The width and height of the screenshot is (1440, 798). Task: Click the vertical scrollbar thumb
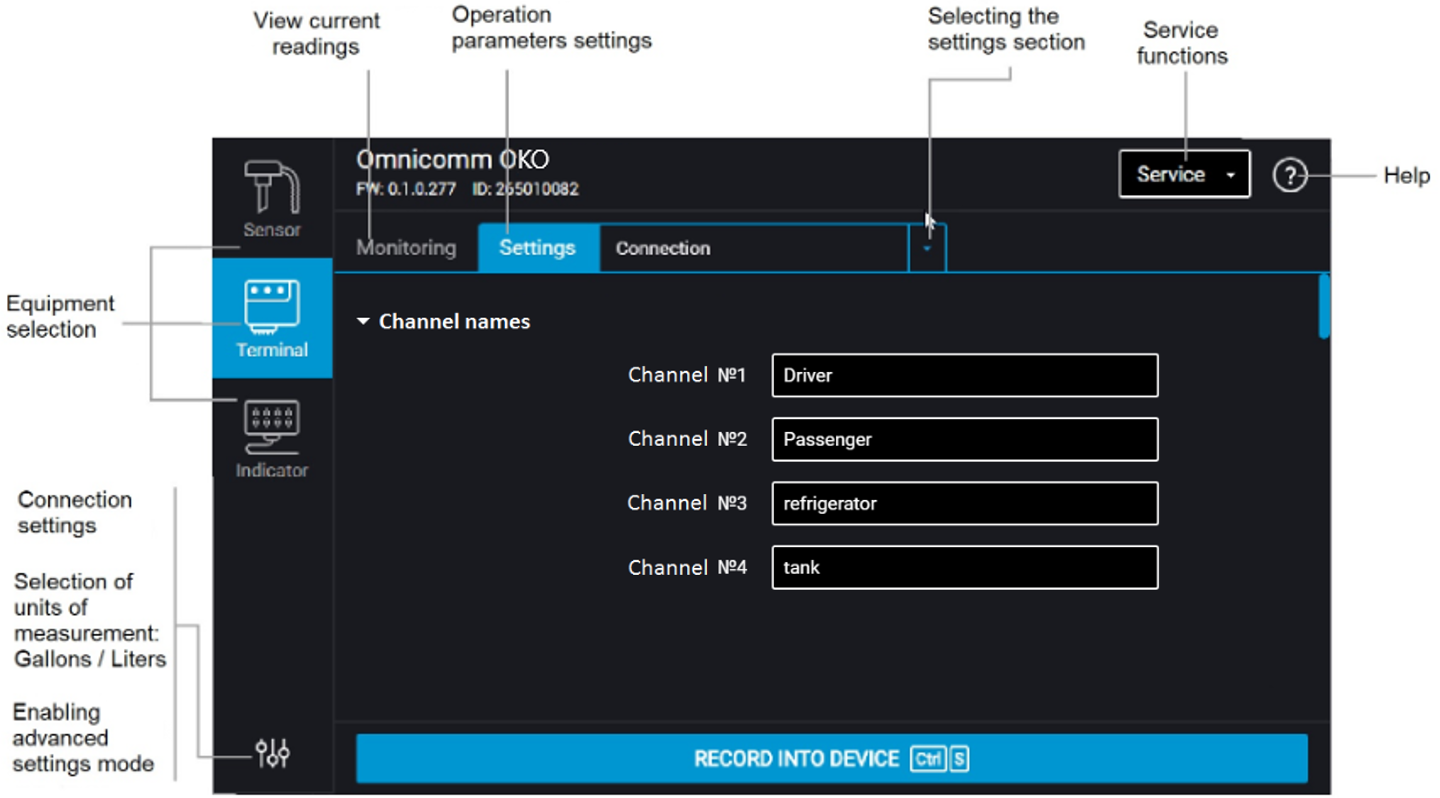point(1324,307)
